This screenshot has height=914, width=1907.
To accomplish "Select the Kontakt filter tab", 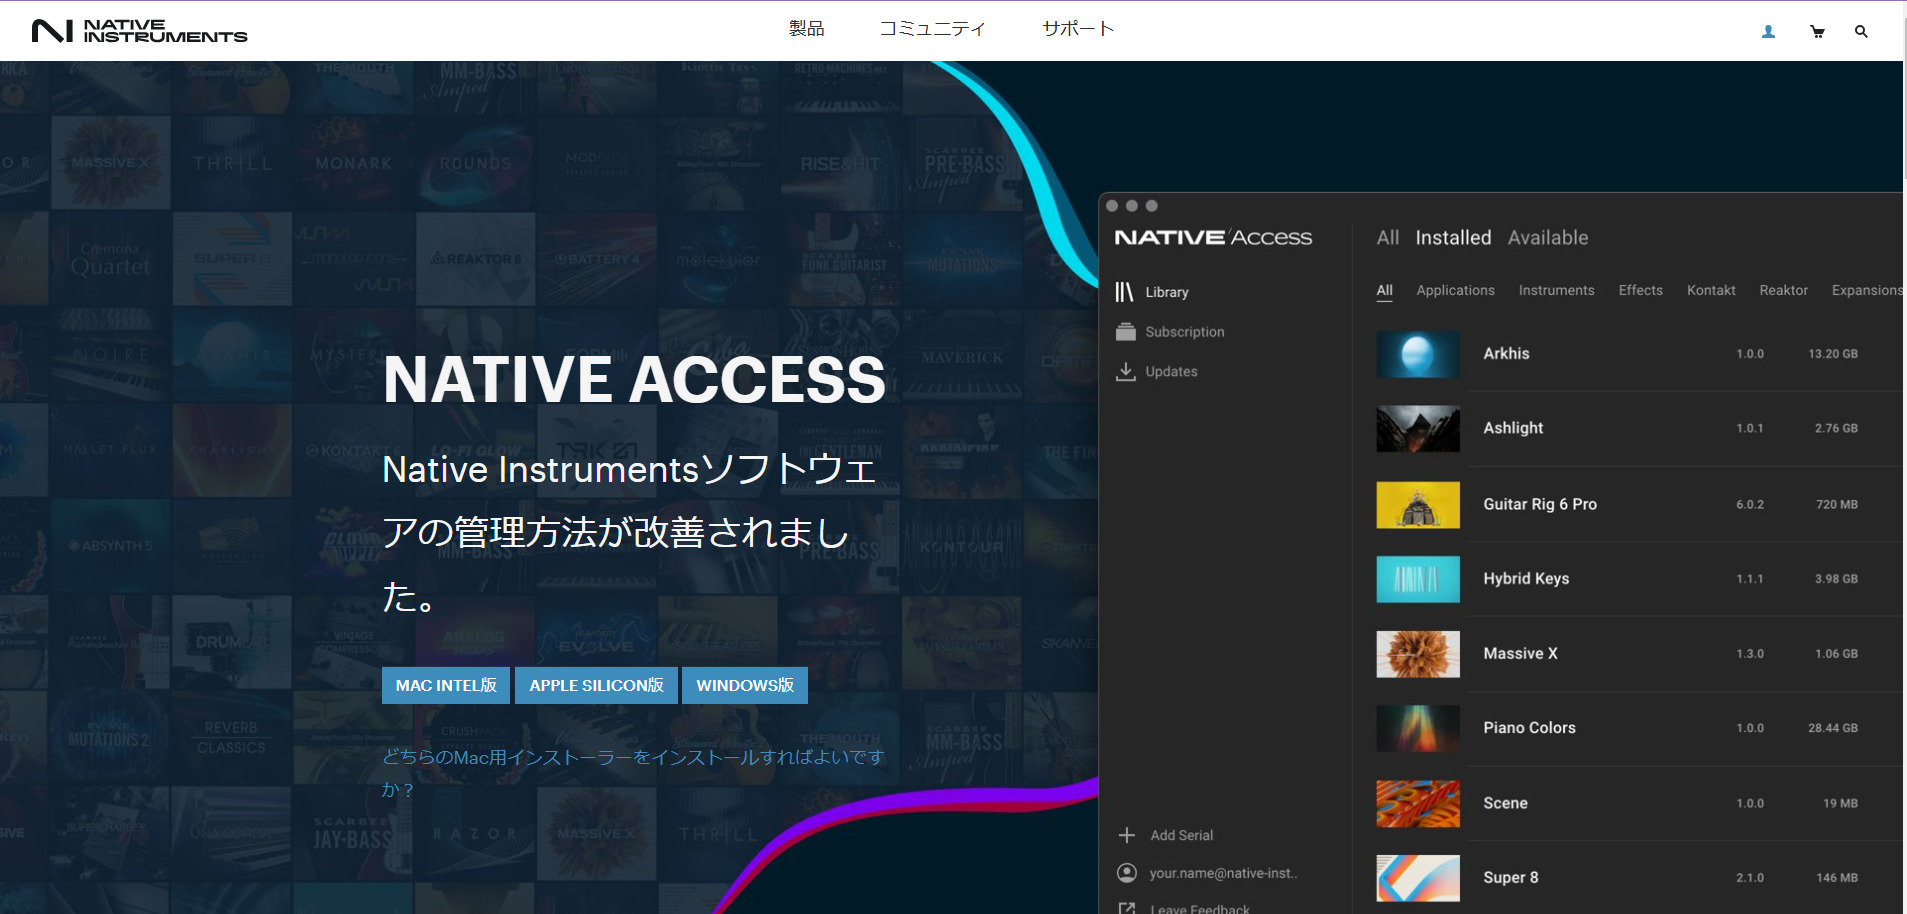I will 1711,290.
